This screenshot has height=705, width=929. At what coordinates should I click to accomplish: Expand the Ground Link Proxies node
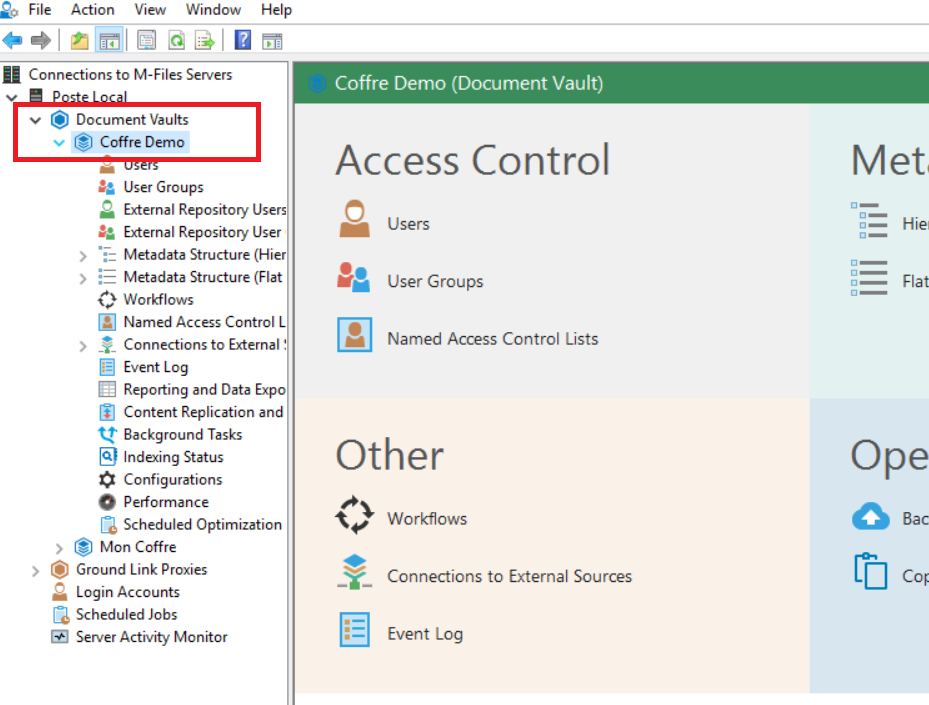36,570
